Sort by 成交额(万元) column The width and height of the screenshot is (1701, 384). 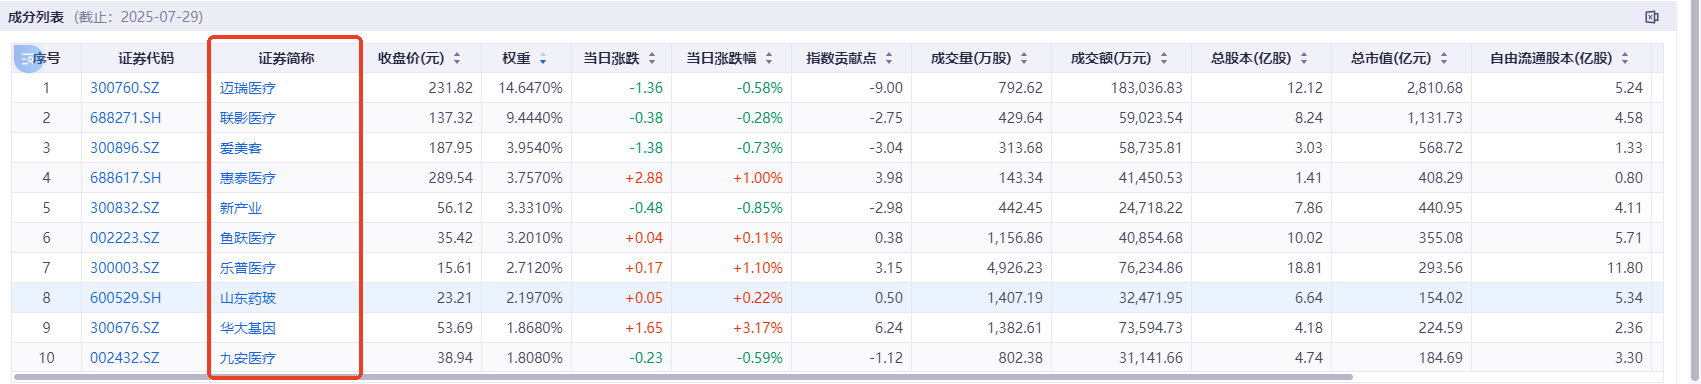click(1164, 58)
